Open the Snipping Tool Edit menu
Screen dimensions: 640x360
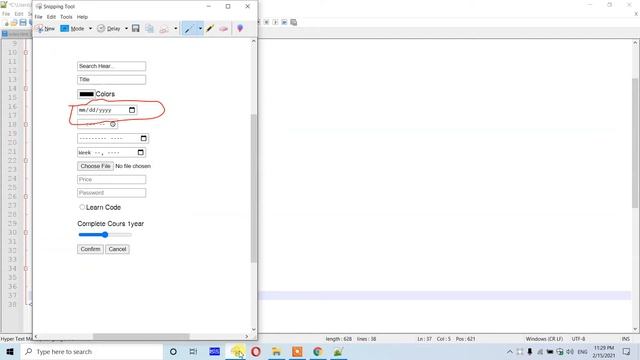click(51, 17)
